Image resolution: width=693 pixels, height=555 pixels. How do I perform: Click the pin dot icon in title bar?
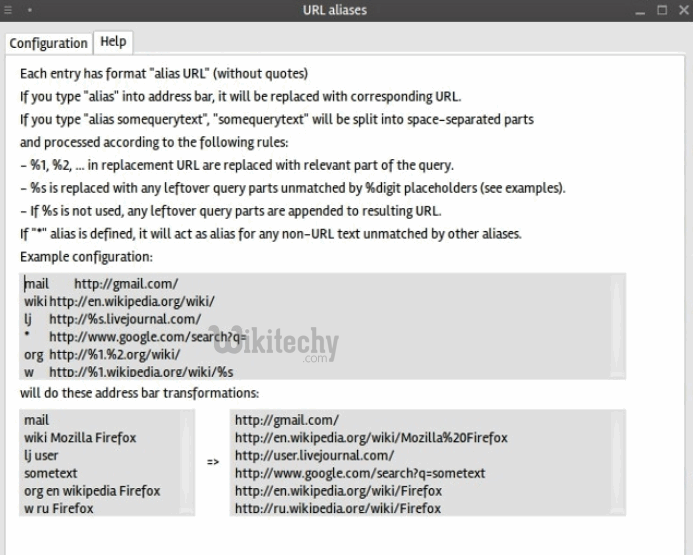tap(29, 10)
